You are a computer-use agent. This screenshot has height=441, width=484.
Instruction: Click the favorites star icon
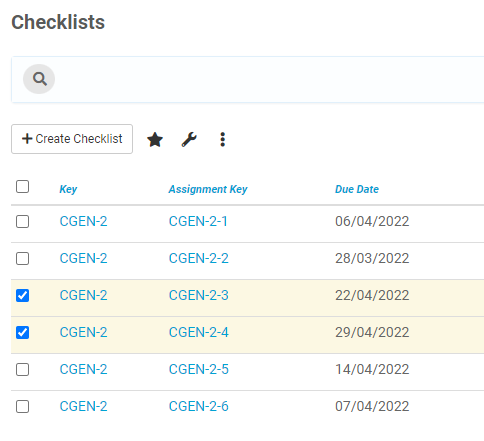(x=155, y=139)
